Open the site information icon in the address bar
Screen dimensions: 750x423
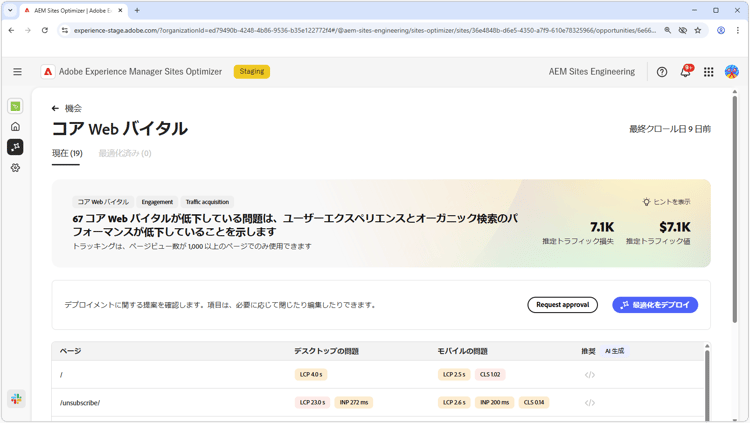point(65,31)
